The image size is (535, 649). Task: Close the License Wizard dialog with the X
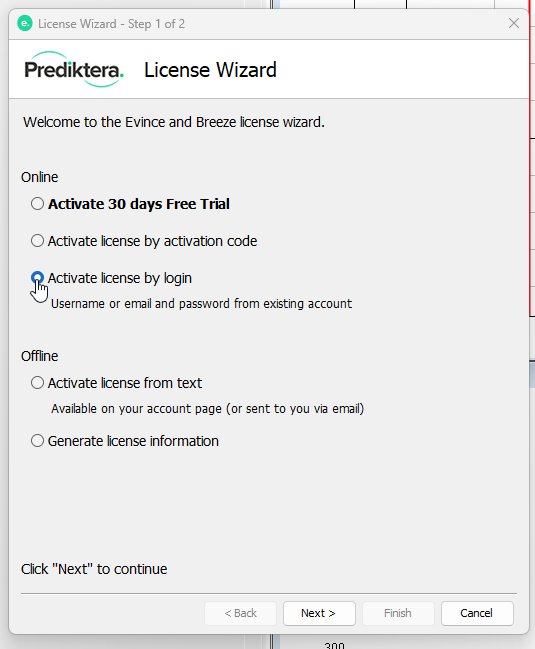[513, 23]
